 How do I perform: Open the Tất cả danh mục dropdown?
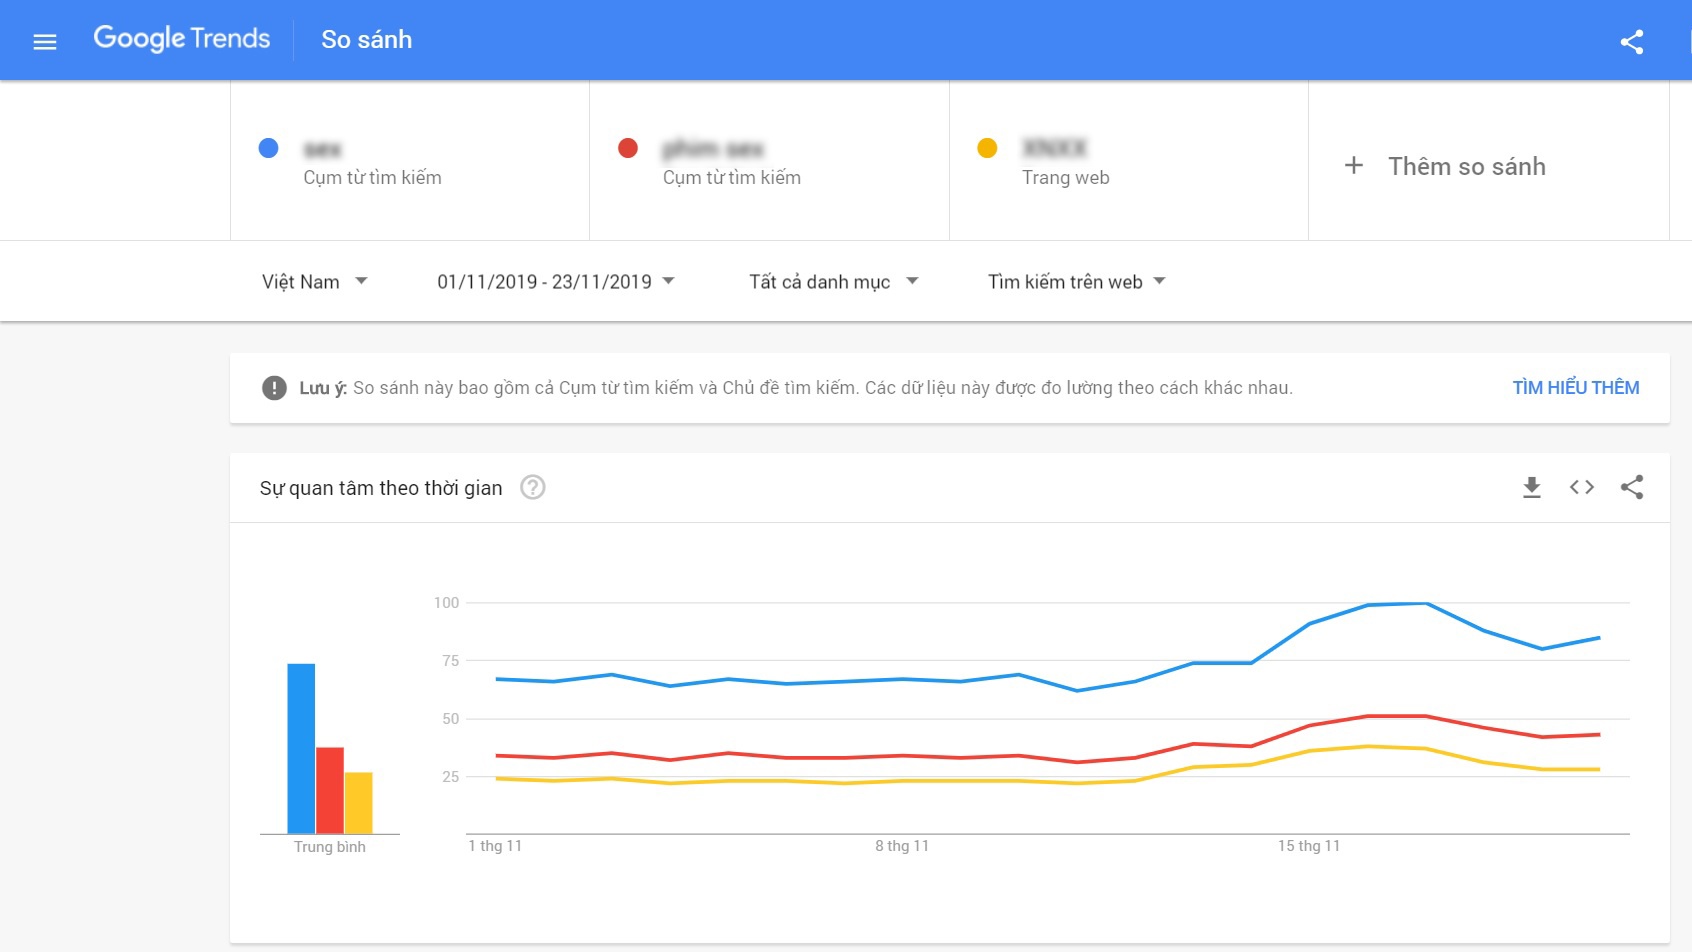(833, 282)
